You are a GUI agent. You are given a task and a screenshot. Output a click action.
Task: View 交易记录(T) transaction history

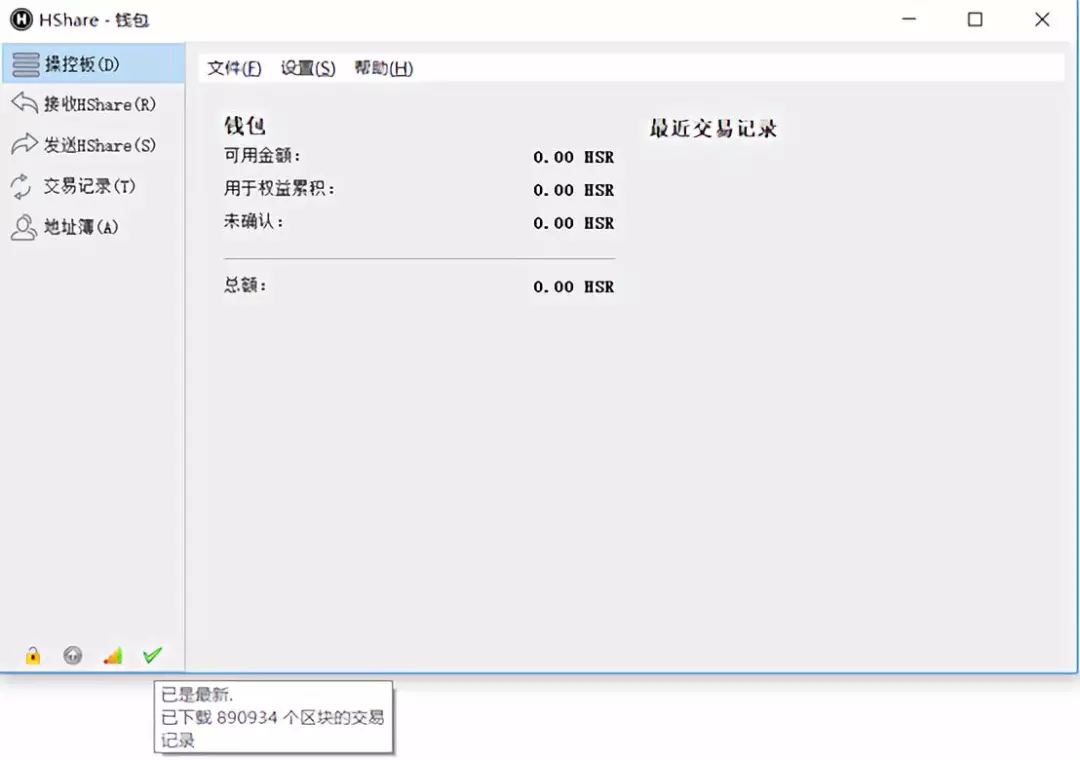pos(93,186)
